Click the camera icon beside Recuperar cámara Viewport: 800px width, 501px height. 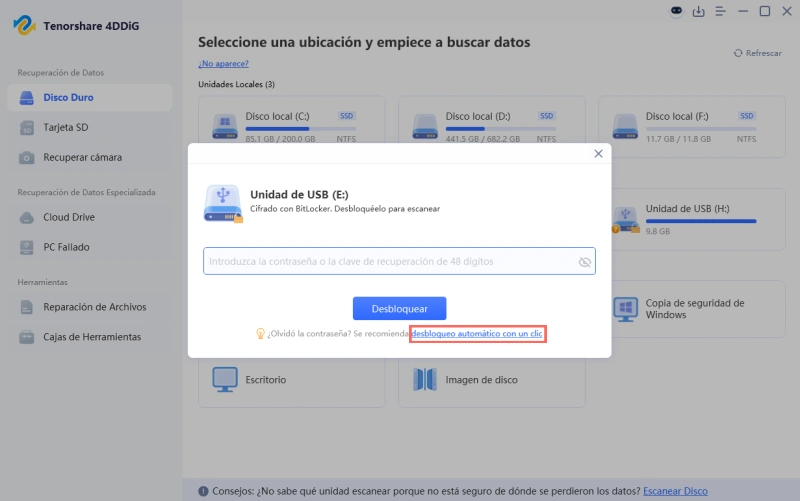[27, 158]
